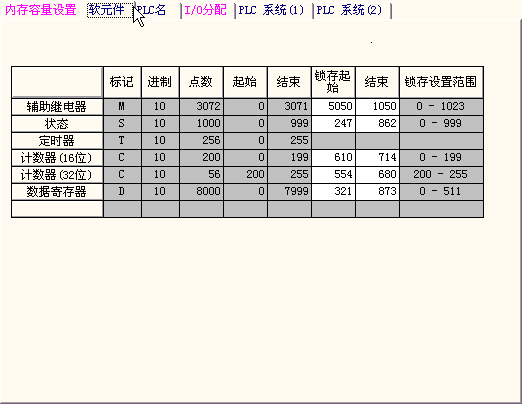
Task: Edit 32-bit counter latch end 680
Action: pyautogui.click(x=377, y=175)
